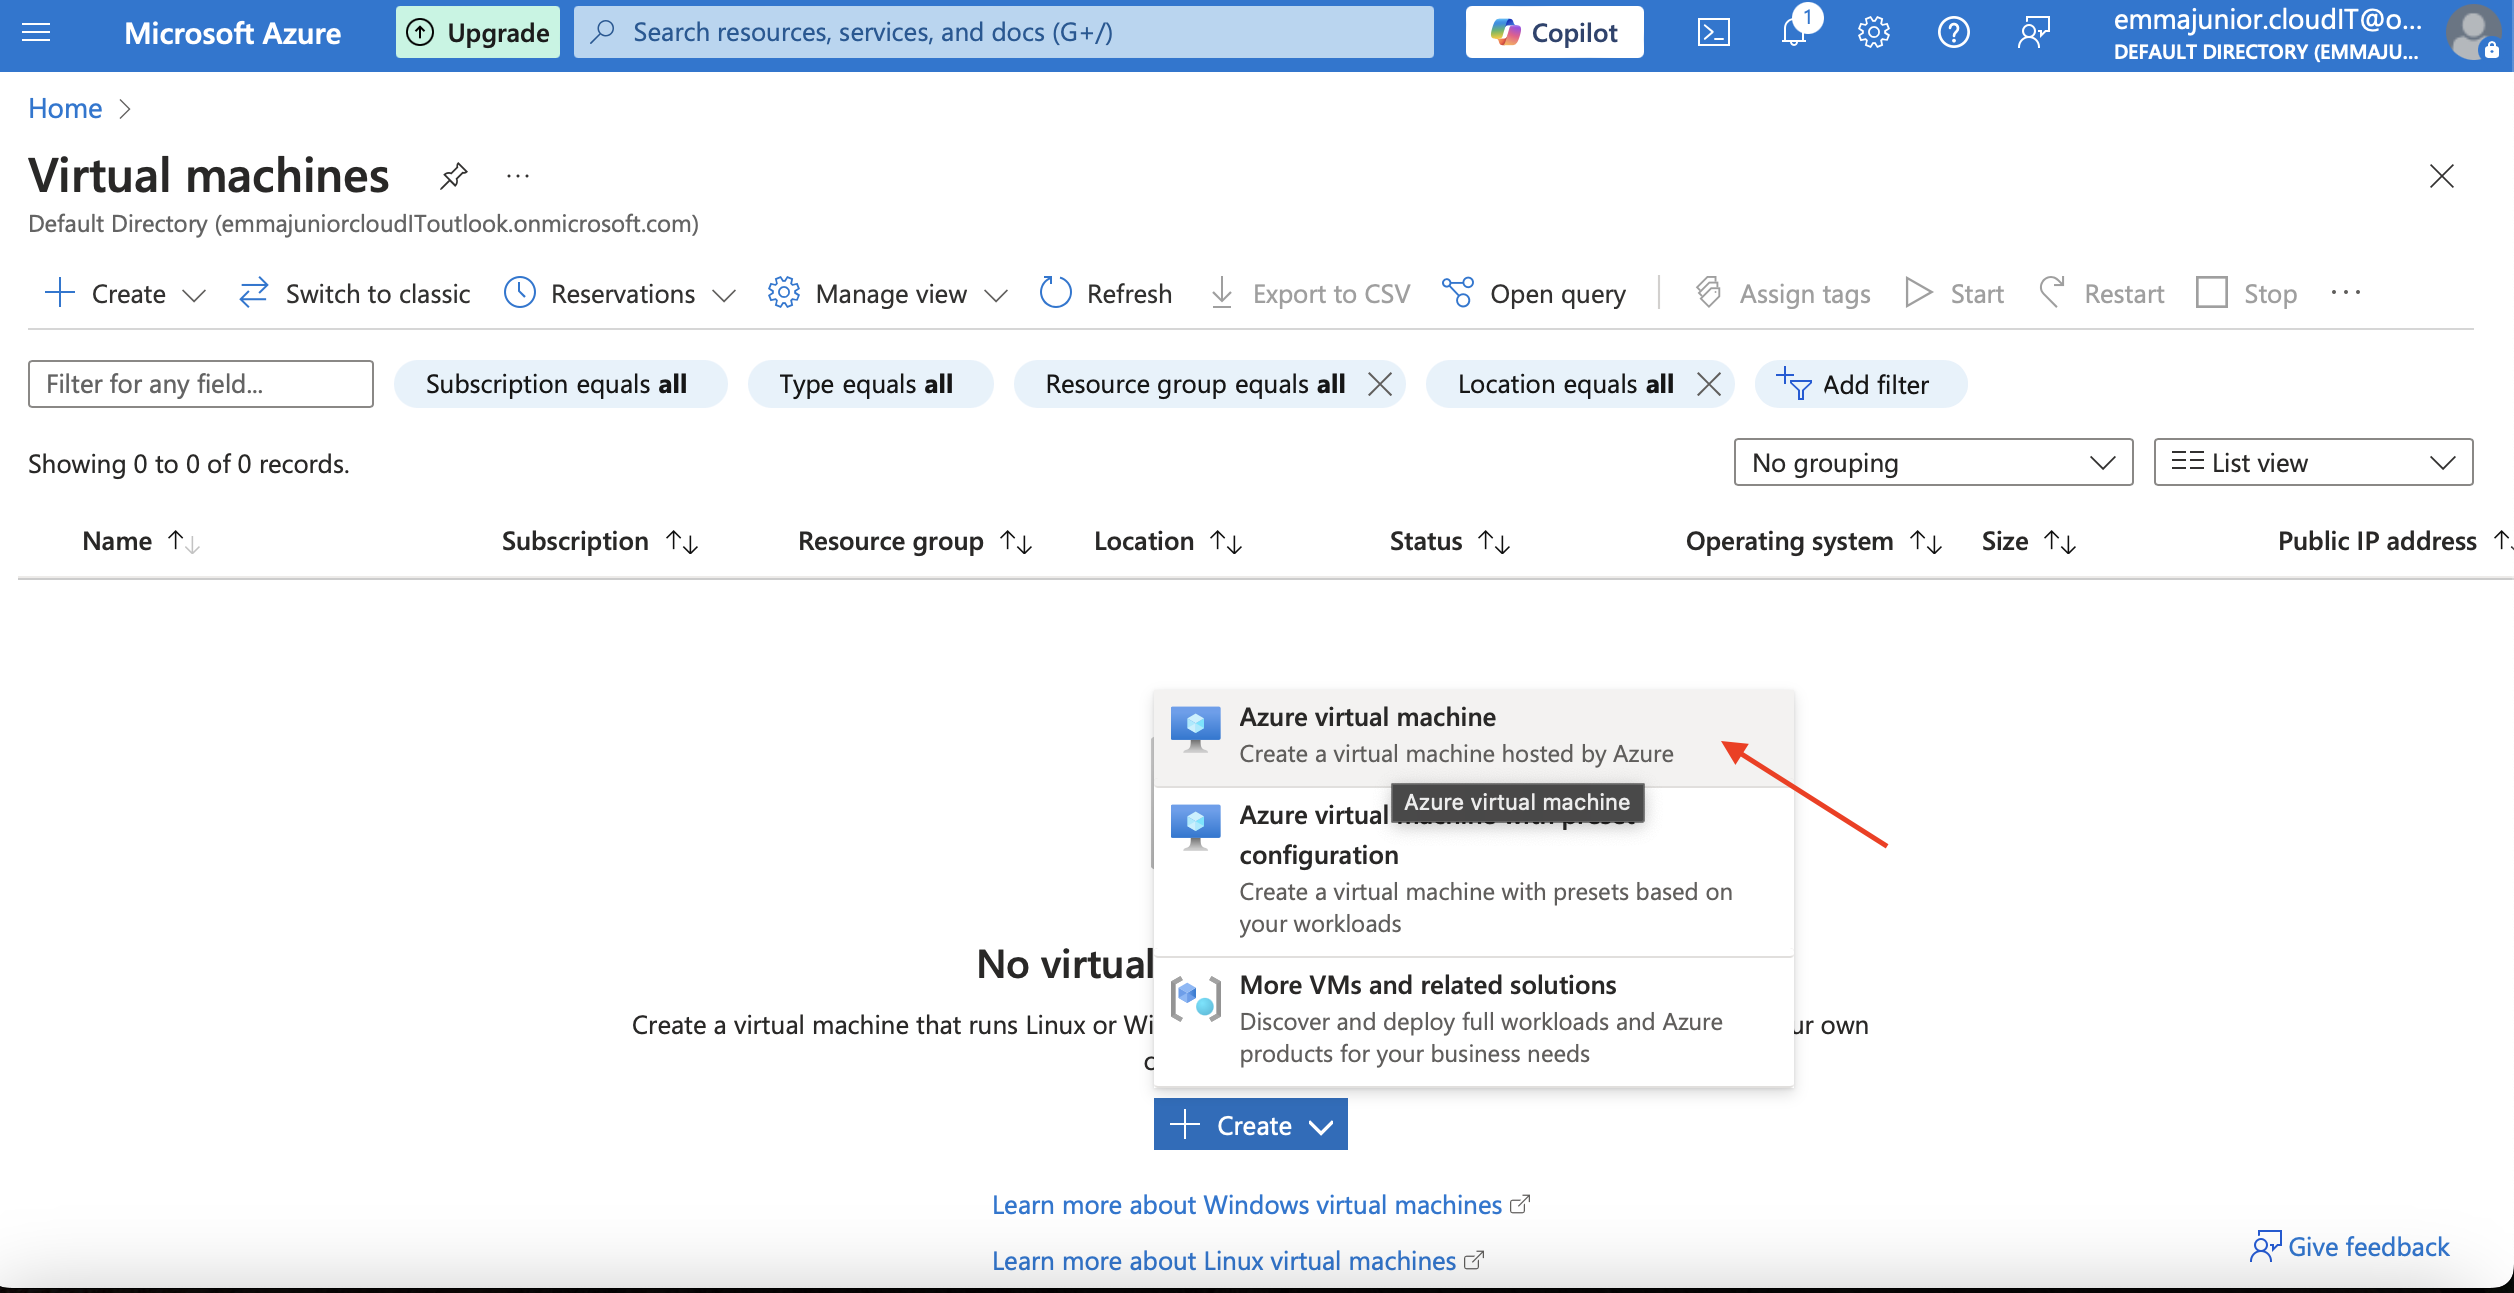Click the Upgrade button

477,33
